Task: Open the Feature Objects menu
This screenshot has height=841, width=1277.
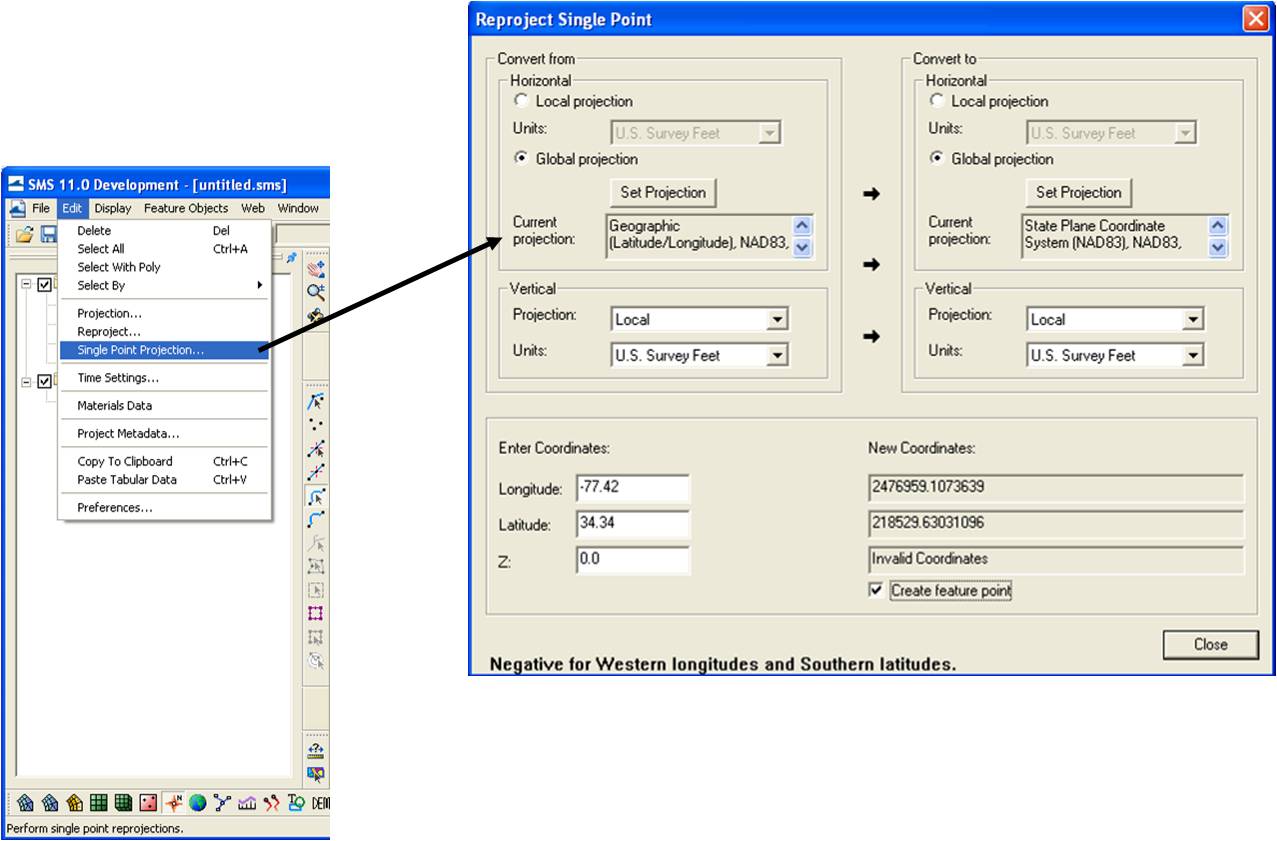Action: click(x=186, y=208)
